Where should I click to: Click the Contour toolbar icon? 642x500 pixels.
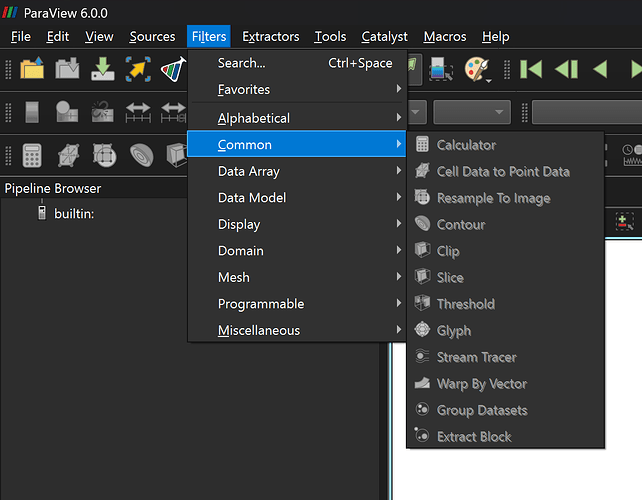(142, 156)
